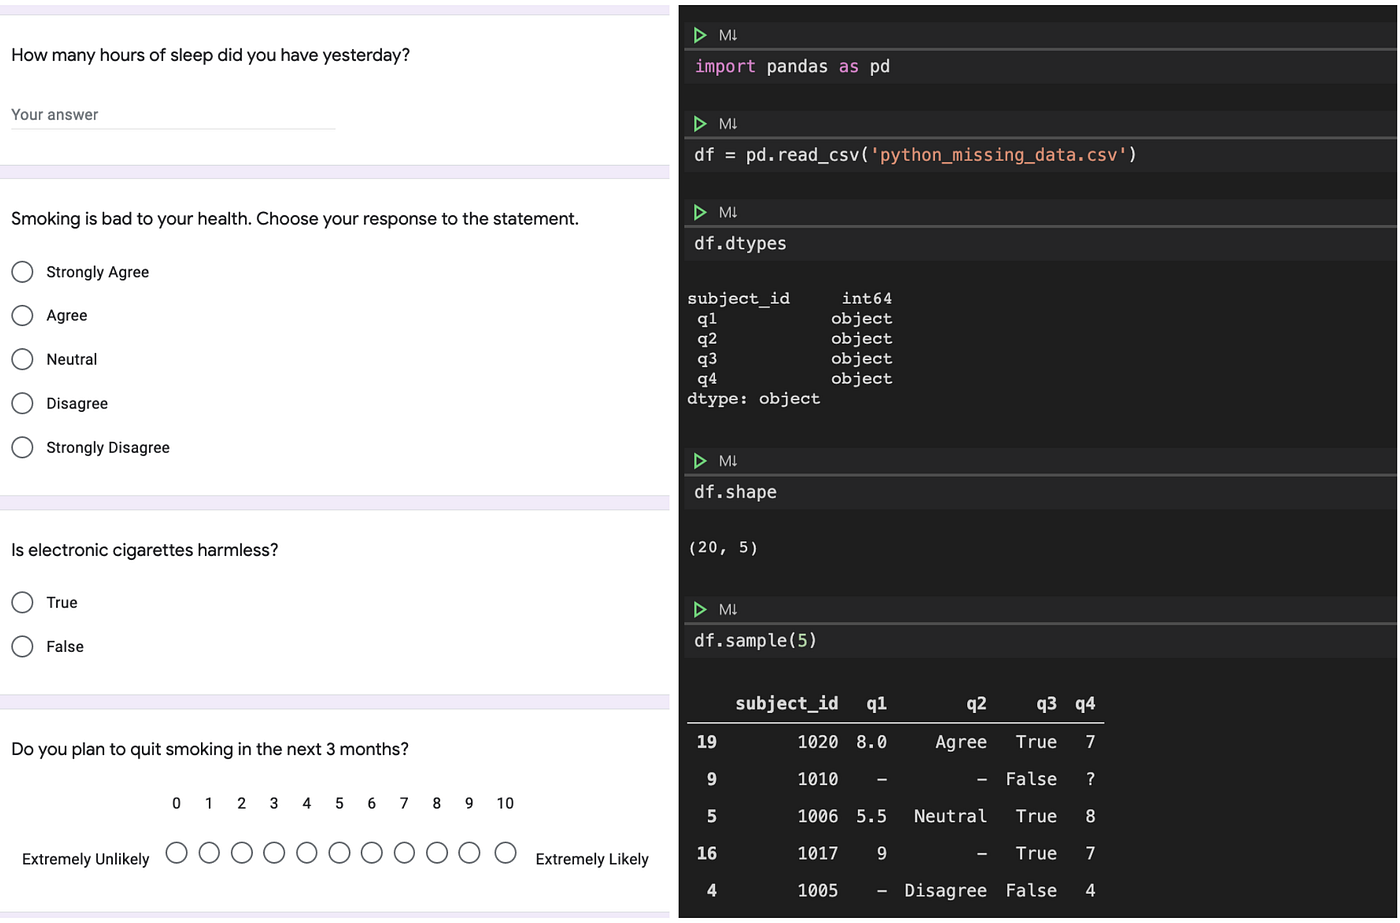Run the df.dtypes cell
This screenshot has height=923, width=1400.
tap(700, 211)
